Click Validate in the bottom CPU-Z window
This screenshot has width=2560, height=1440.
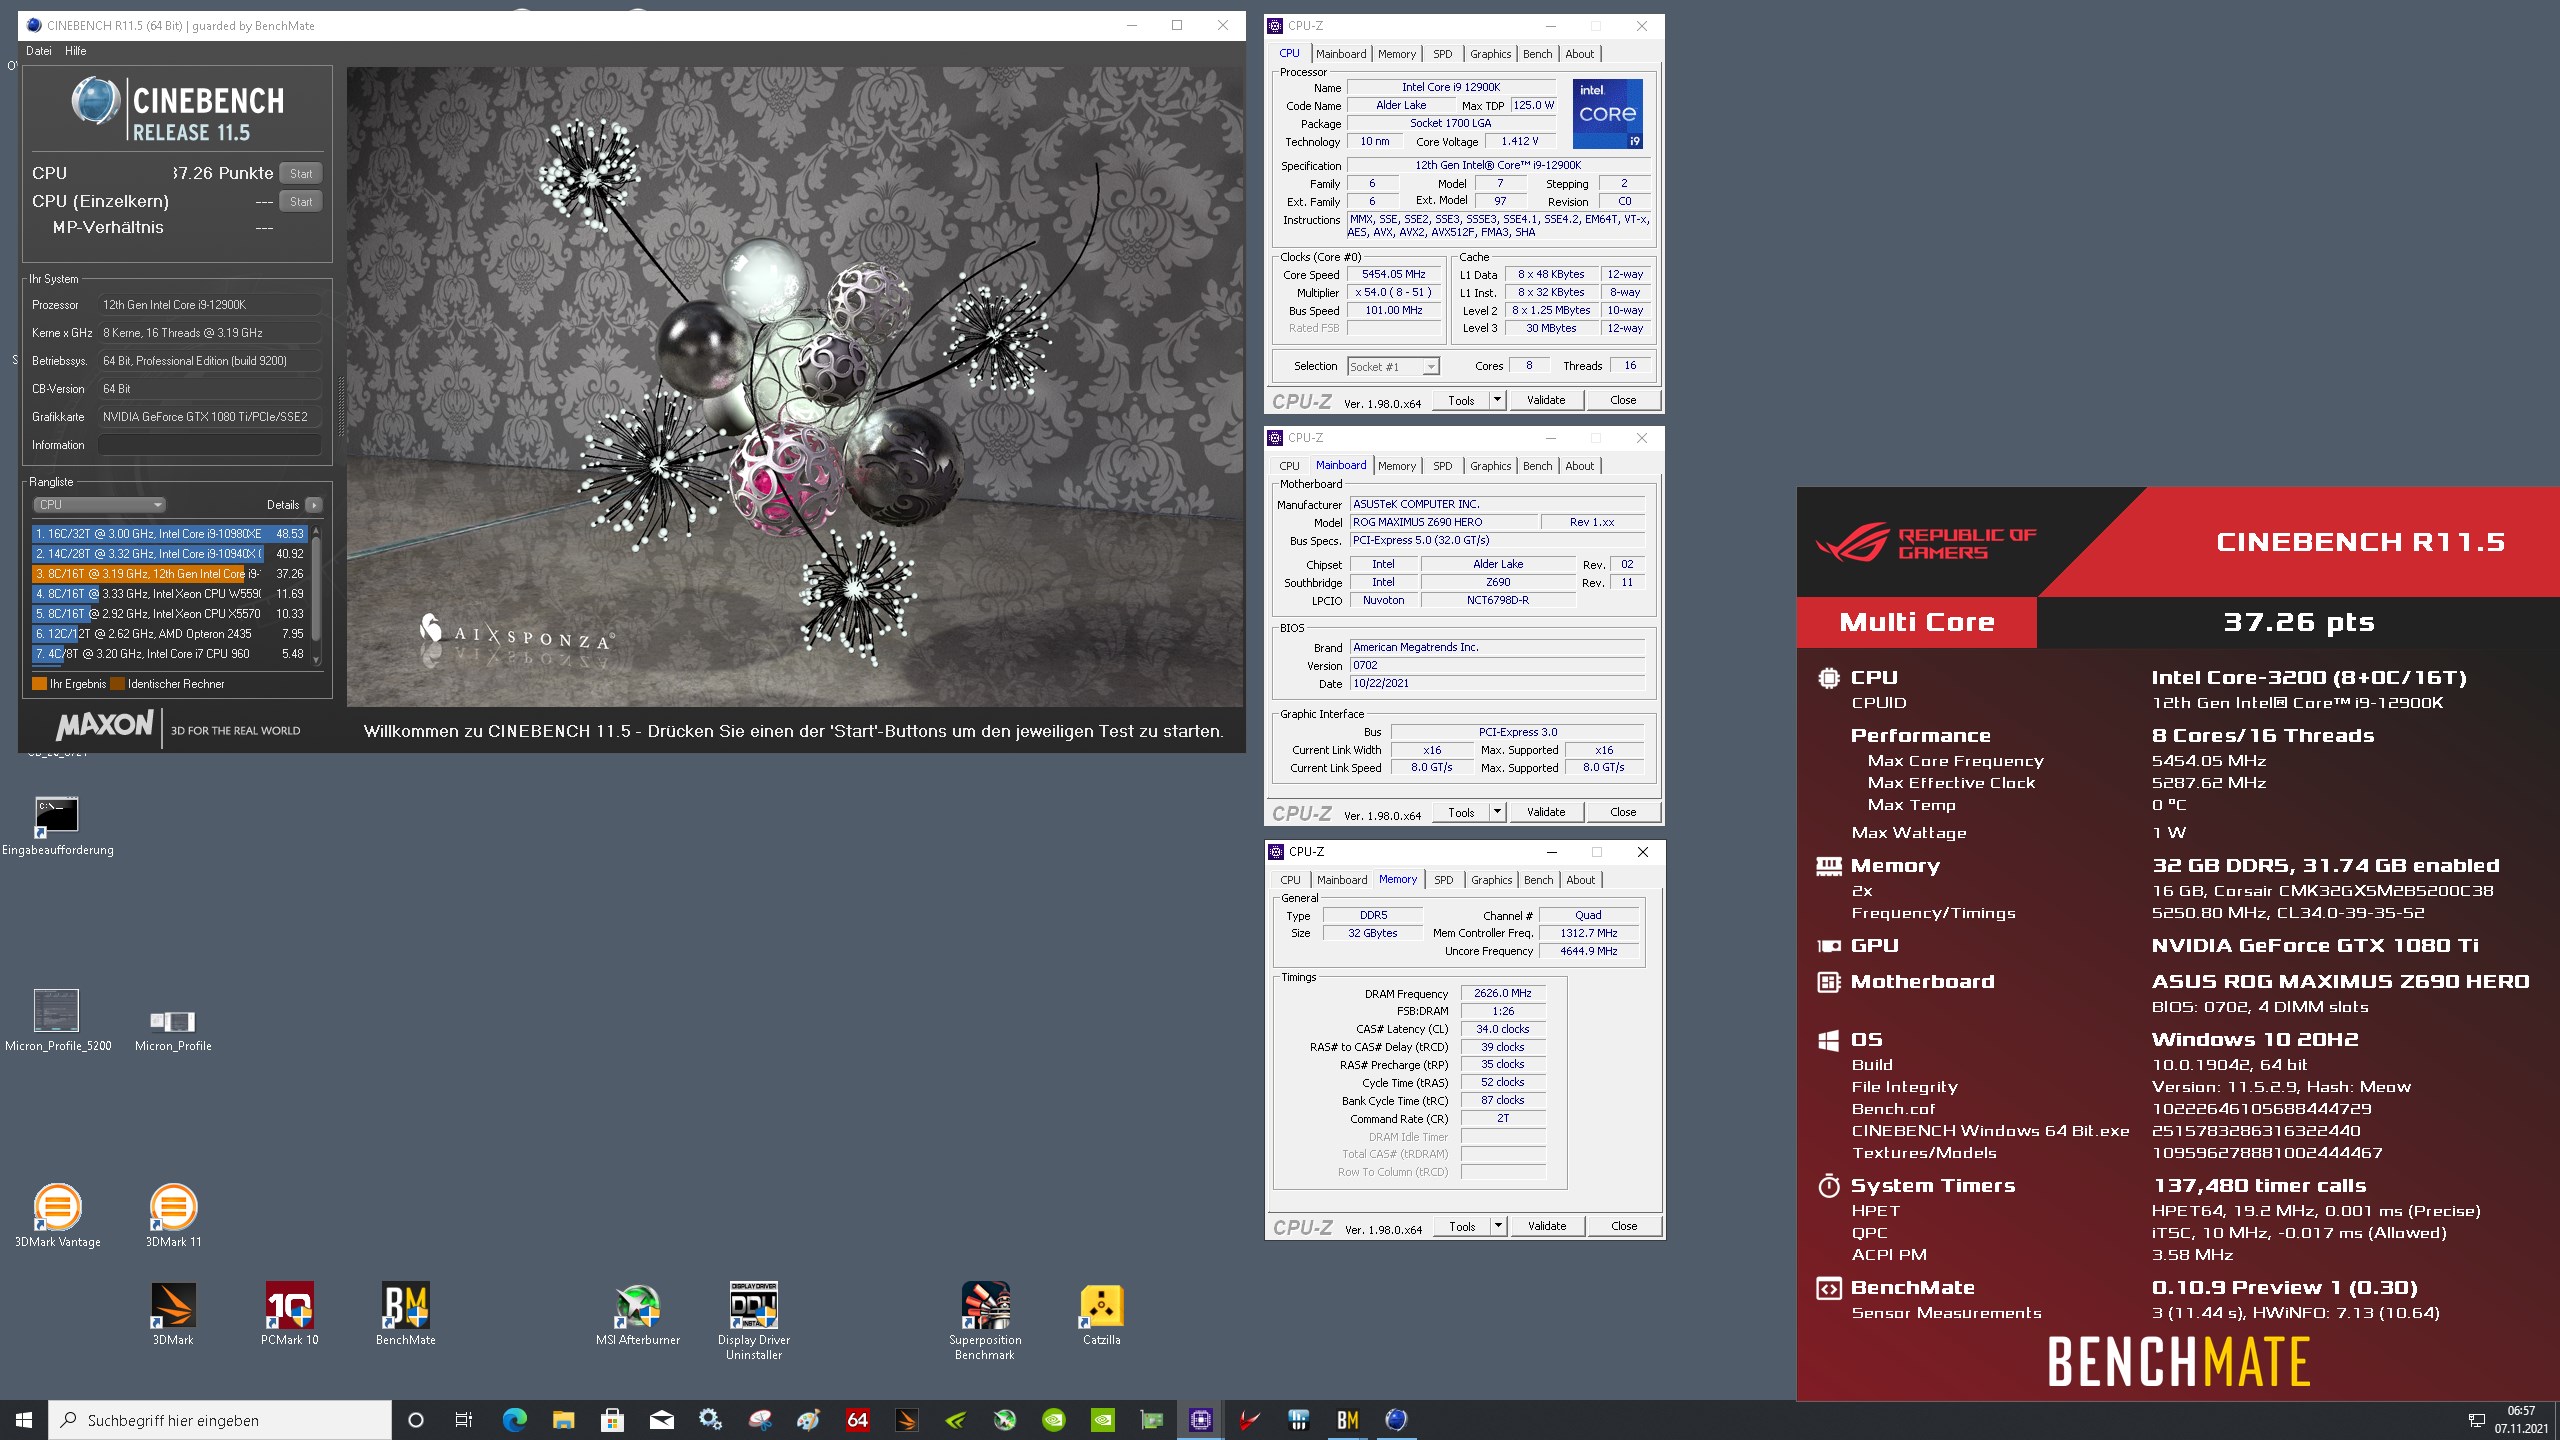pos(1547,1226)
